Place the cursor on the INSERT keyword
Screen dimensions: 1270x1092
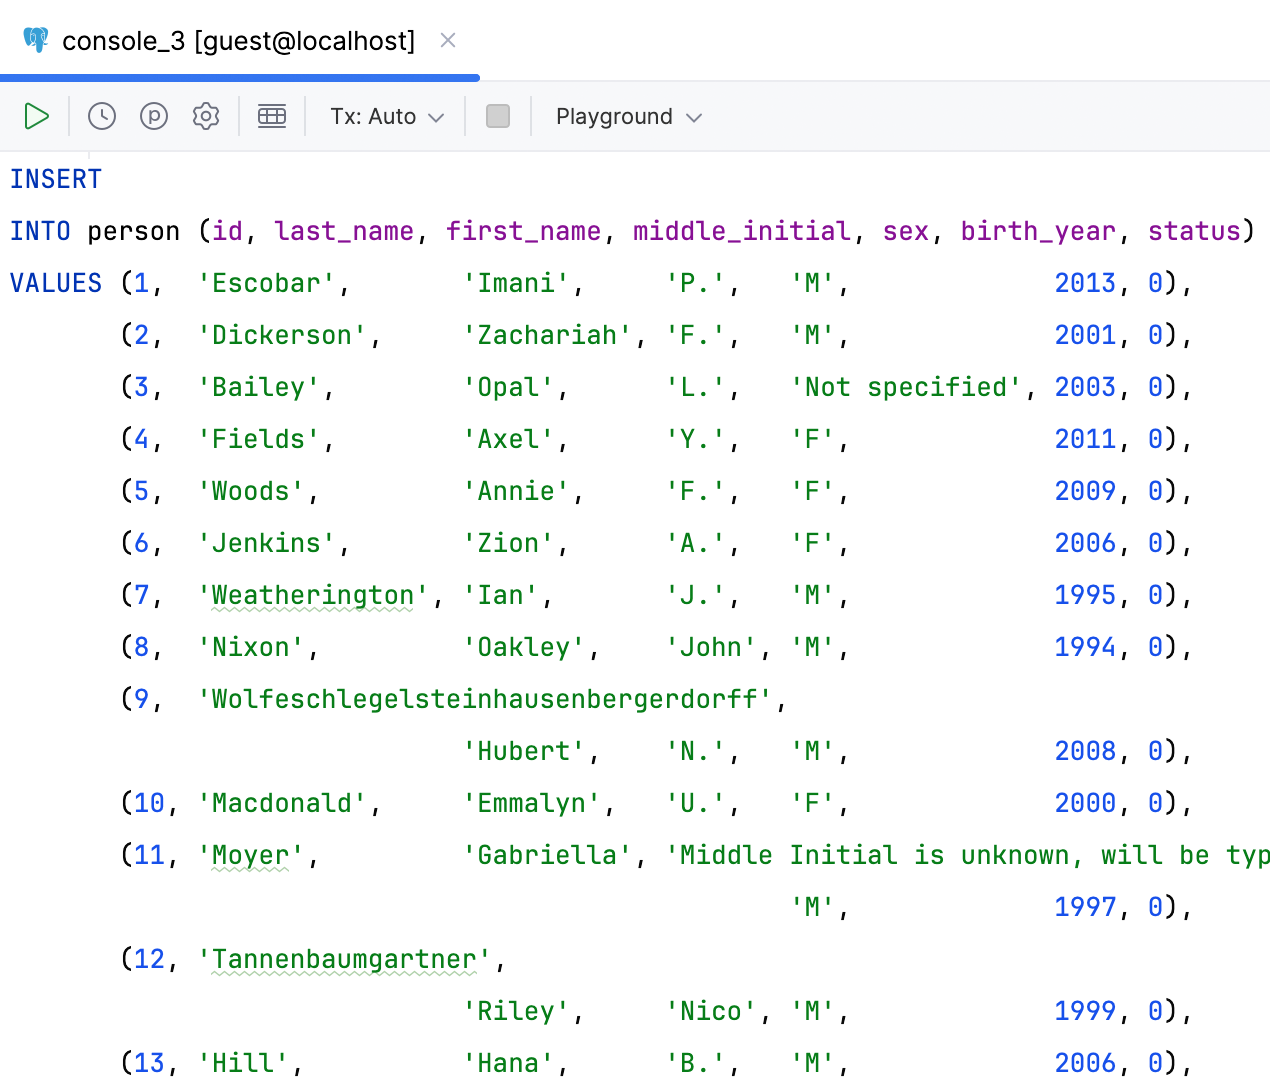pos(55,179)
